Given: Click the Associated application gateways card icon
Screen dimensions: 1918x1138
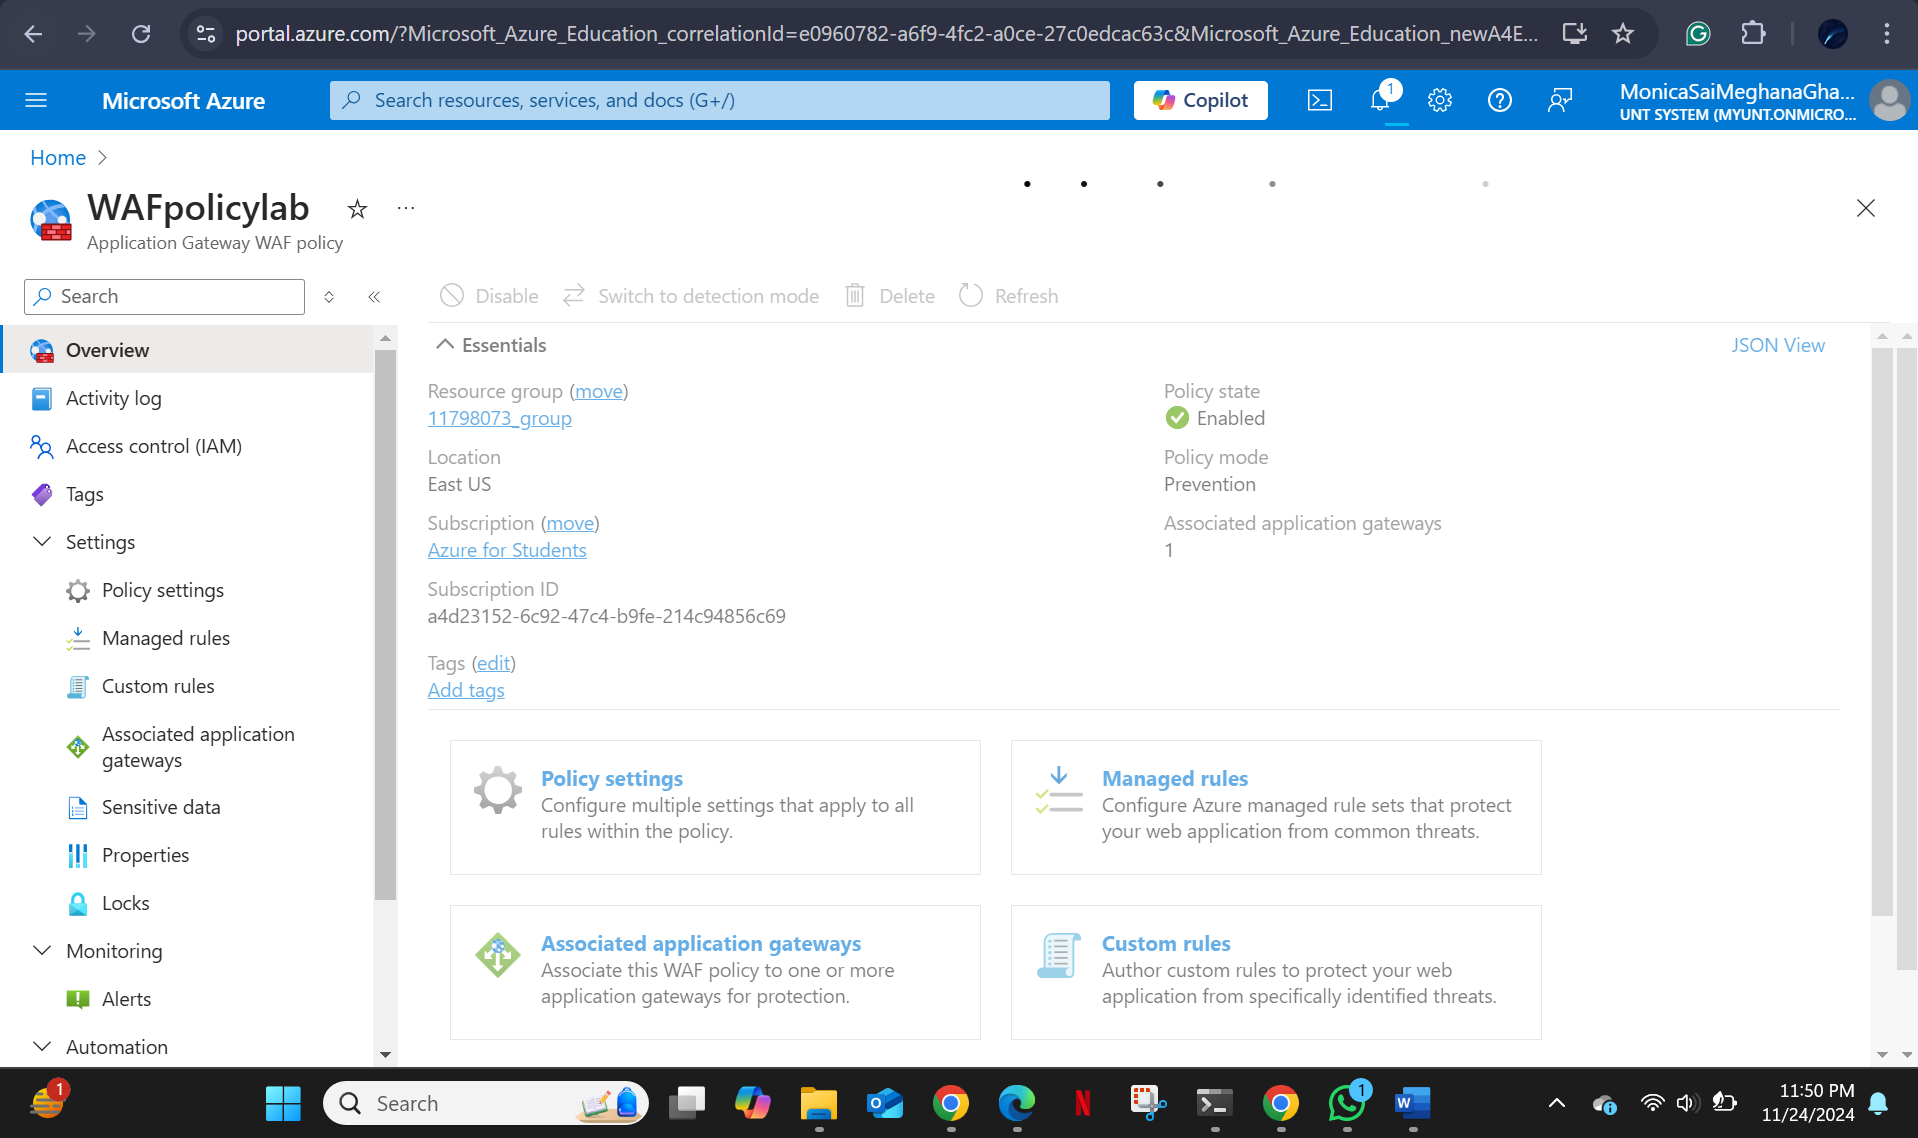Looking at the screenshot, I should 498,956.
